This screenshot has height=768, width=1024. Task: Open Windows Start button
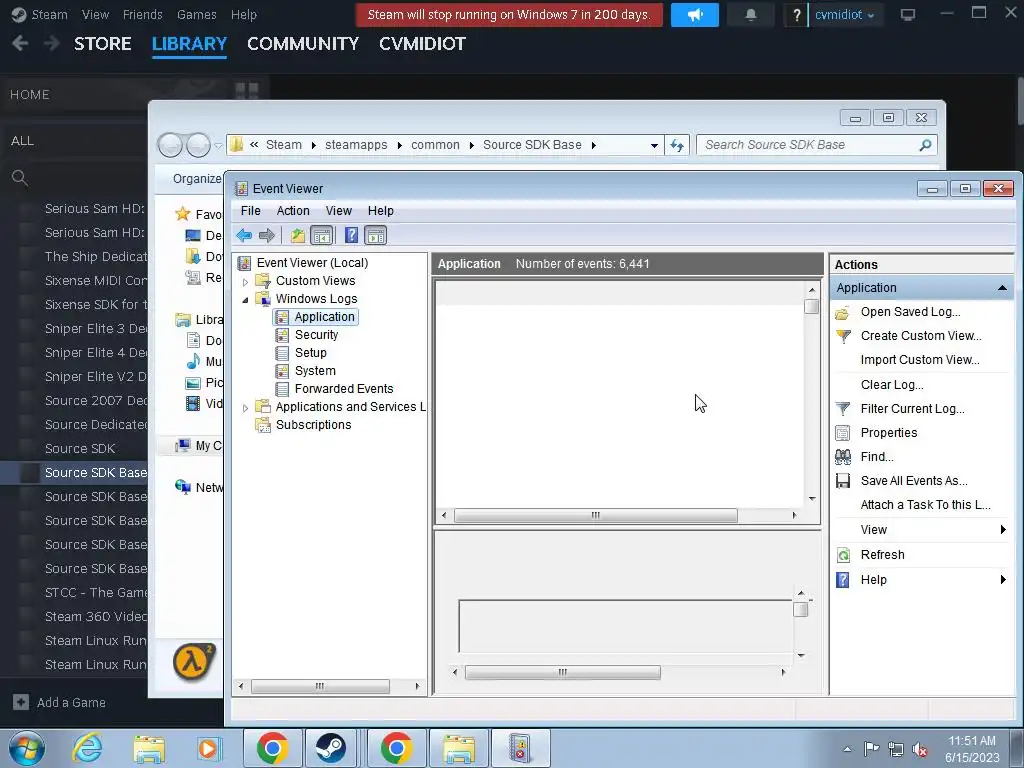pos(27,748)
